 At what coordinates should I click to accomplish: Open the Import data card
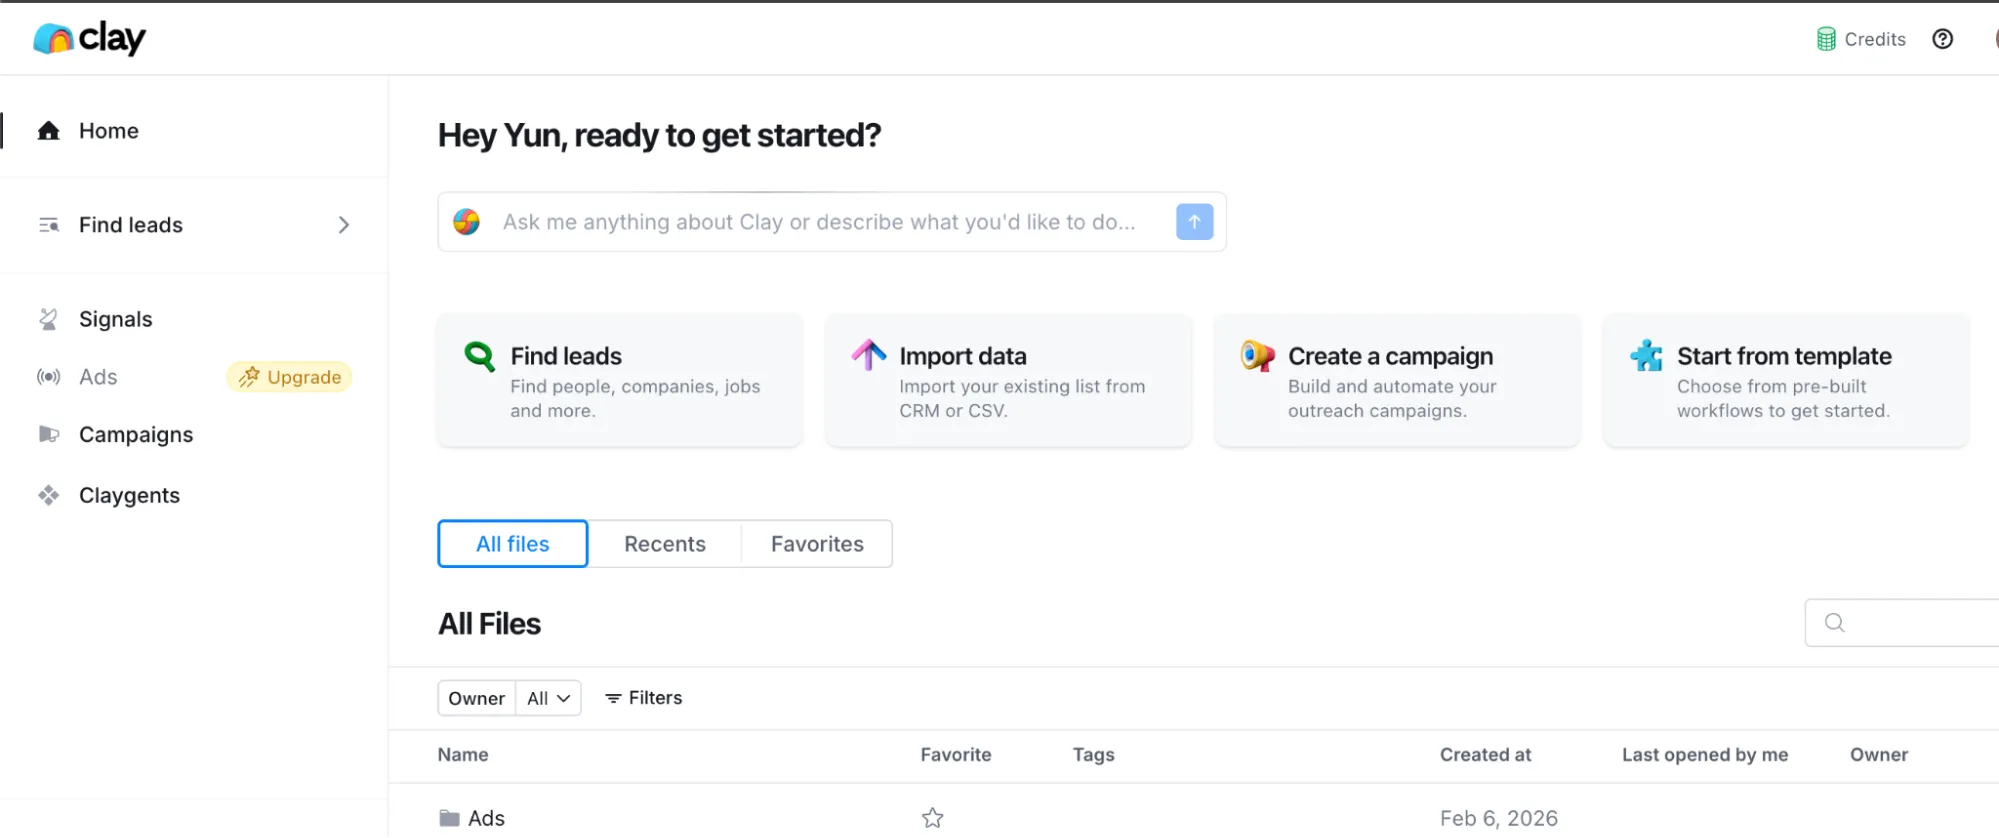(x=1007, y=381)
